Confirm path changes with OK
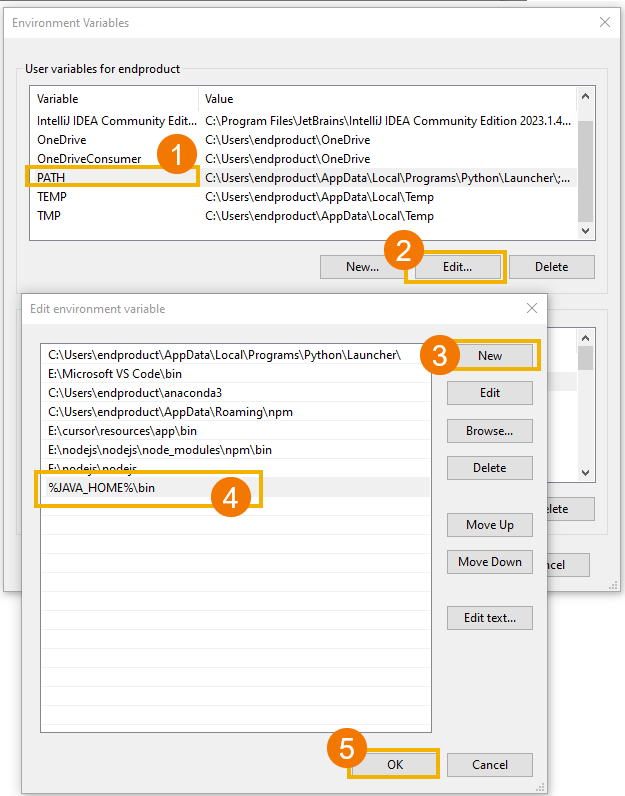Image resolution: width=625 pixels, height=796 pixels. (393, 765)
